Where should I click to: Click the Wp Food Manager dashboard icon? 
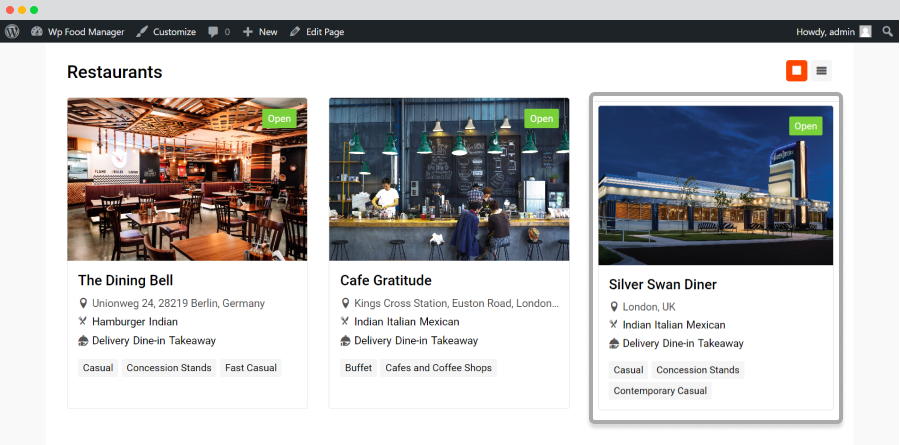pyautogui.click(x=37, y=32)
